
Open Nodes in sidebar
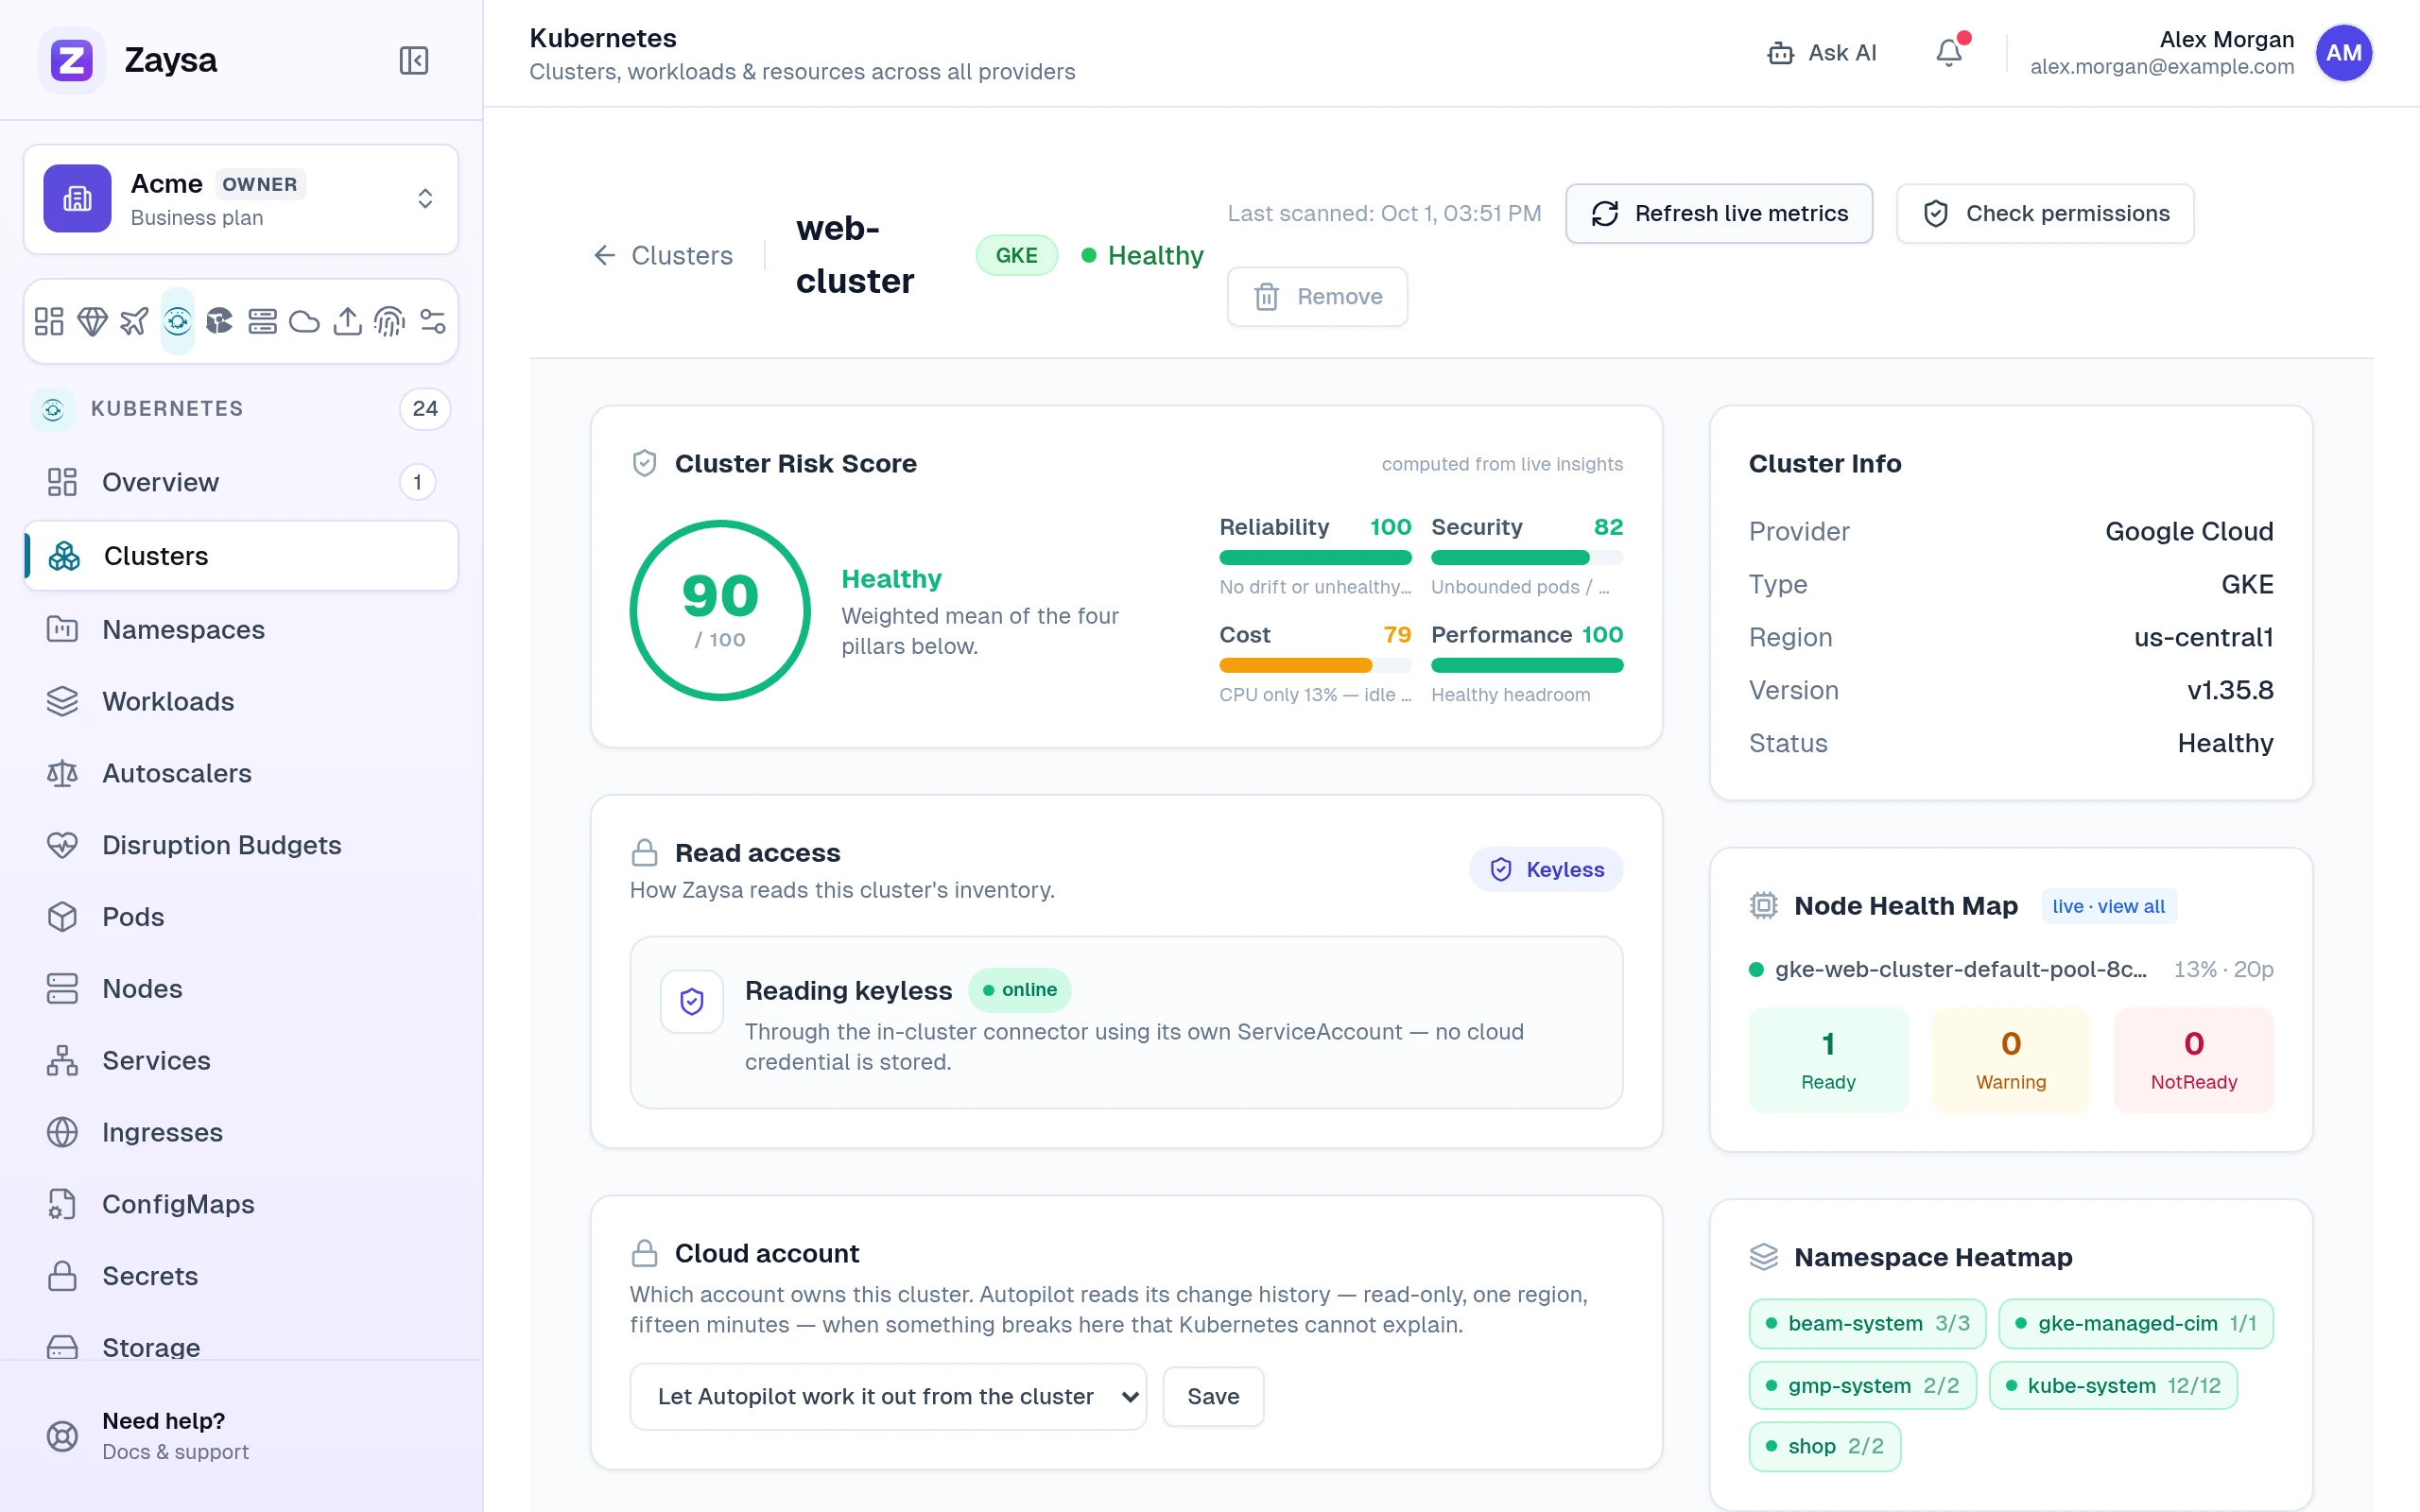click(x=241, y=988)
